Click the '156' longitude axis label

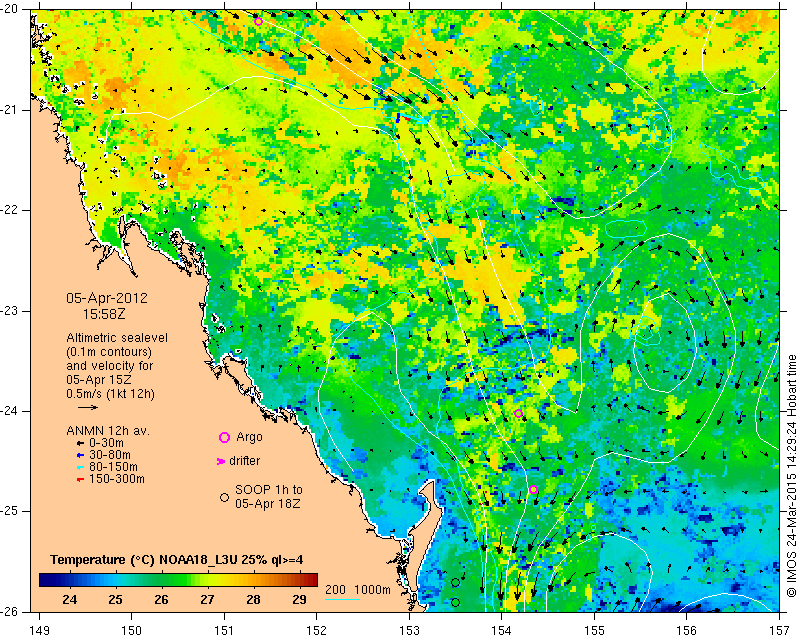click(x=687, y=631)
